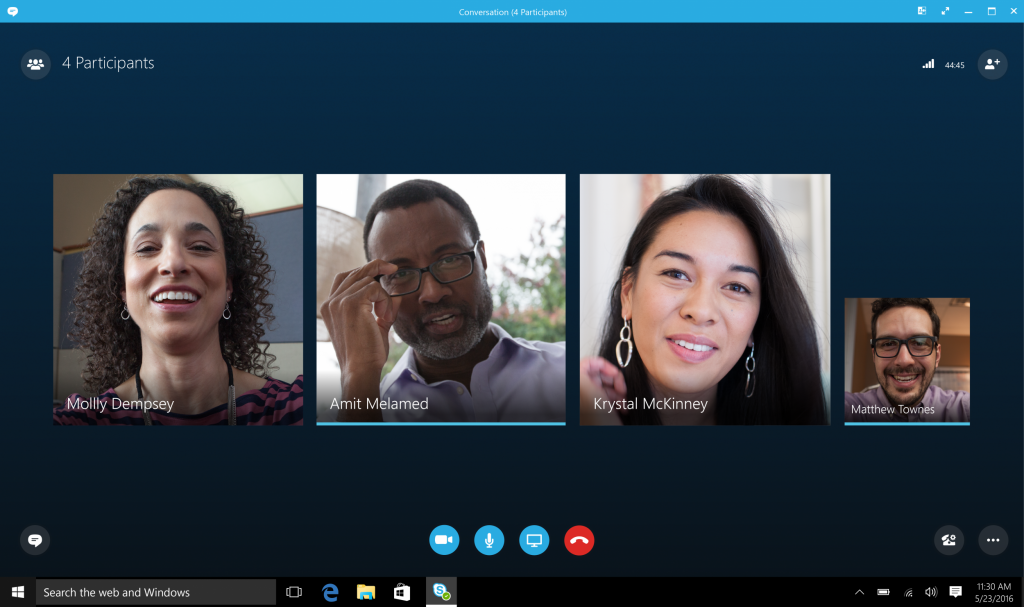1024x607 pixels.
Task: Open video device settings
Action: (948, 540)
